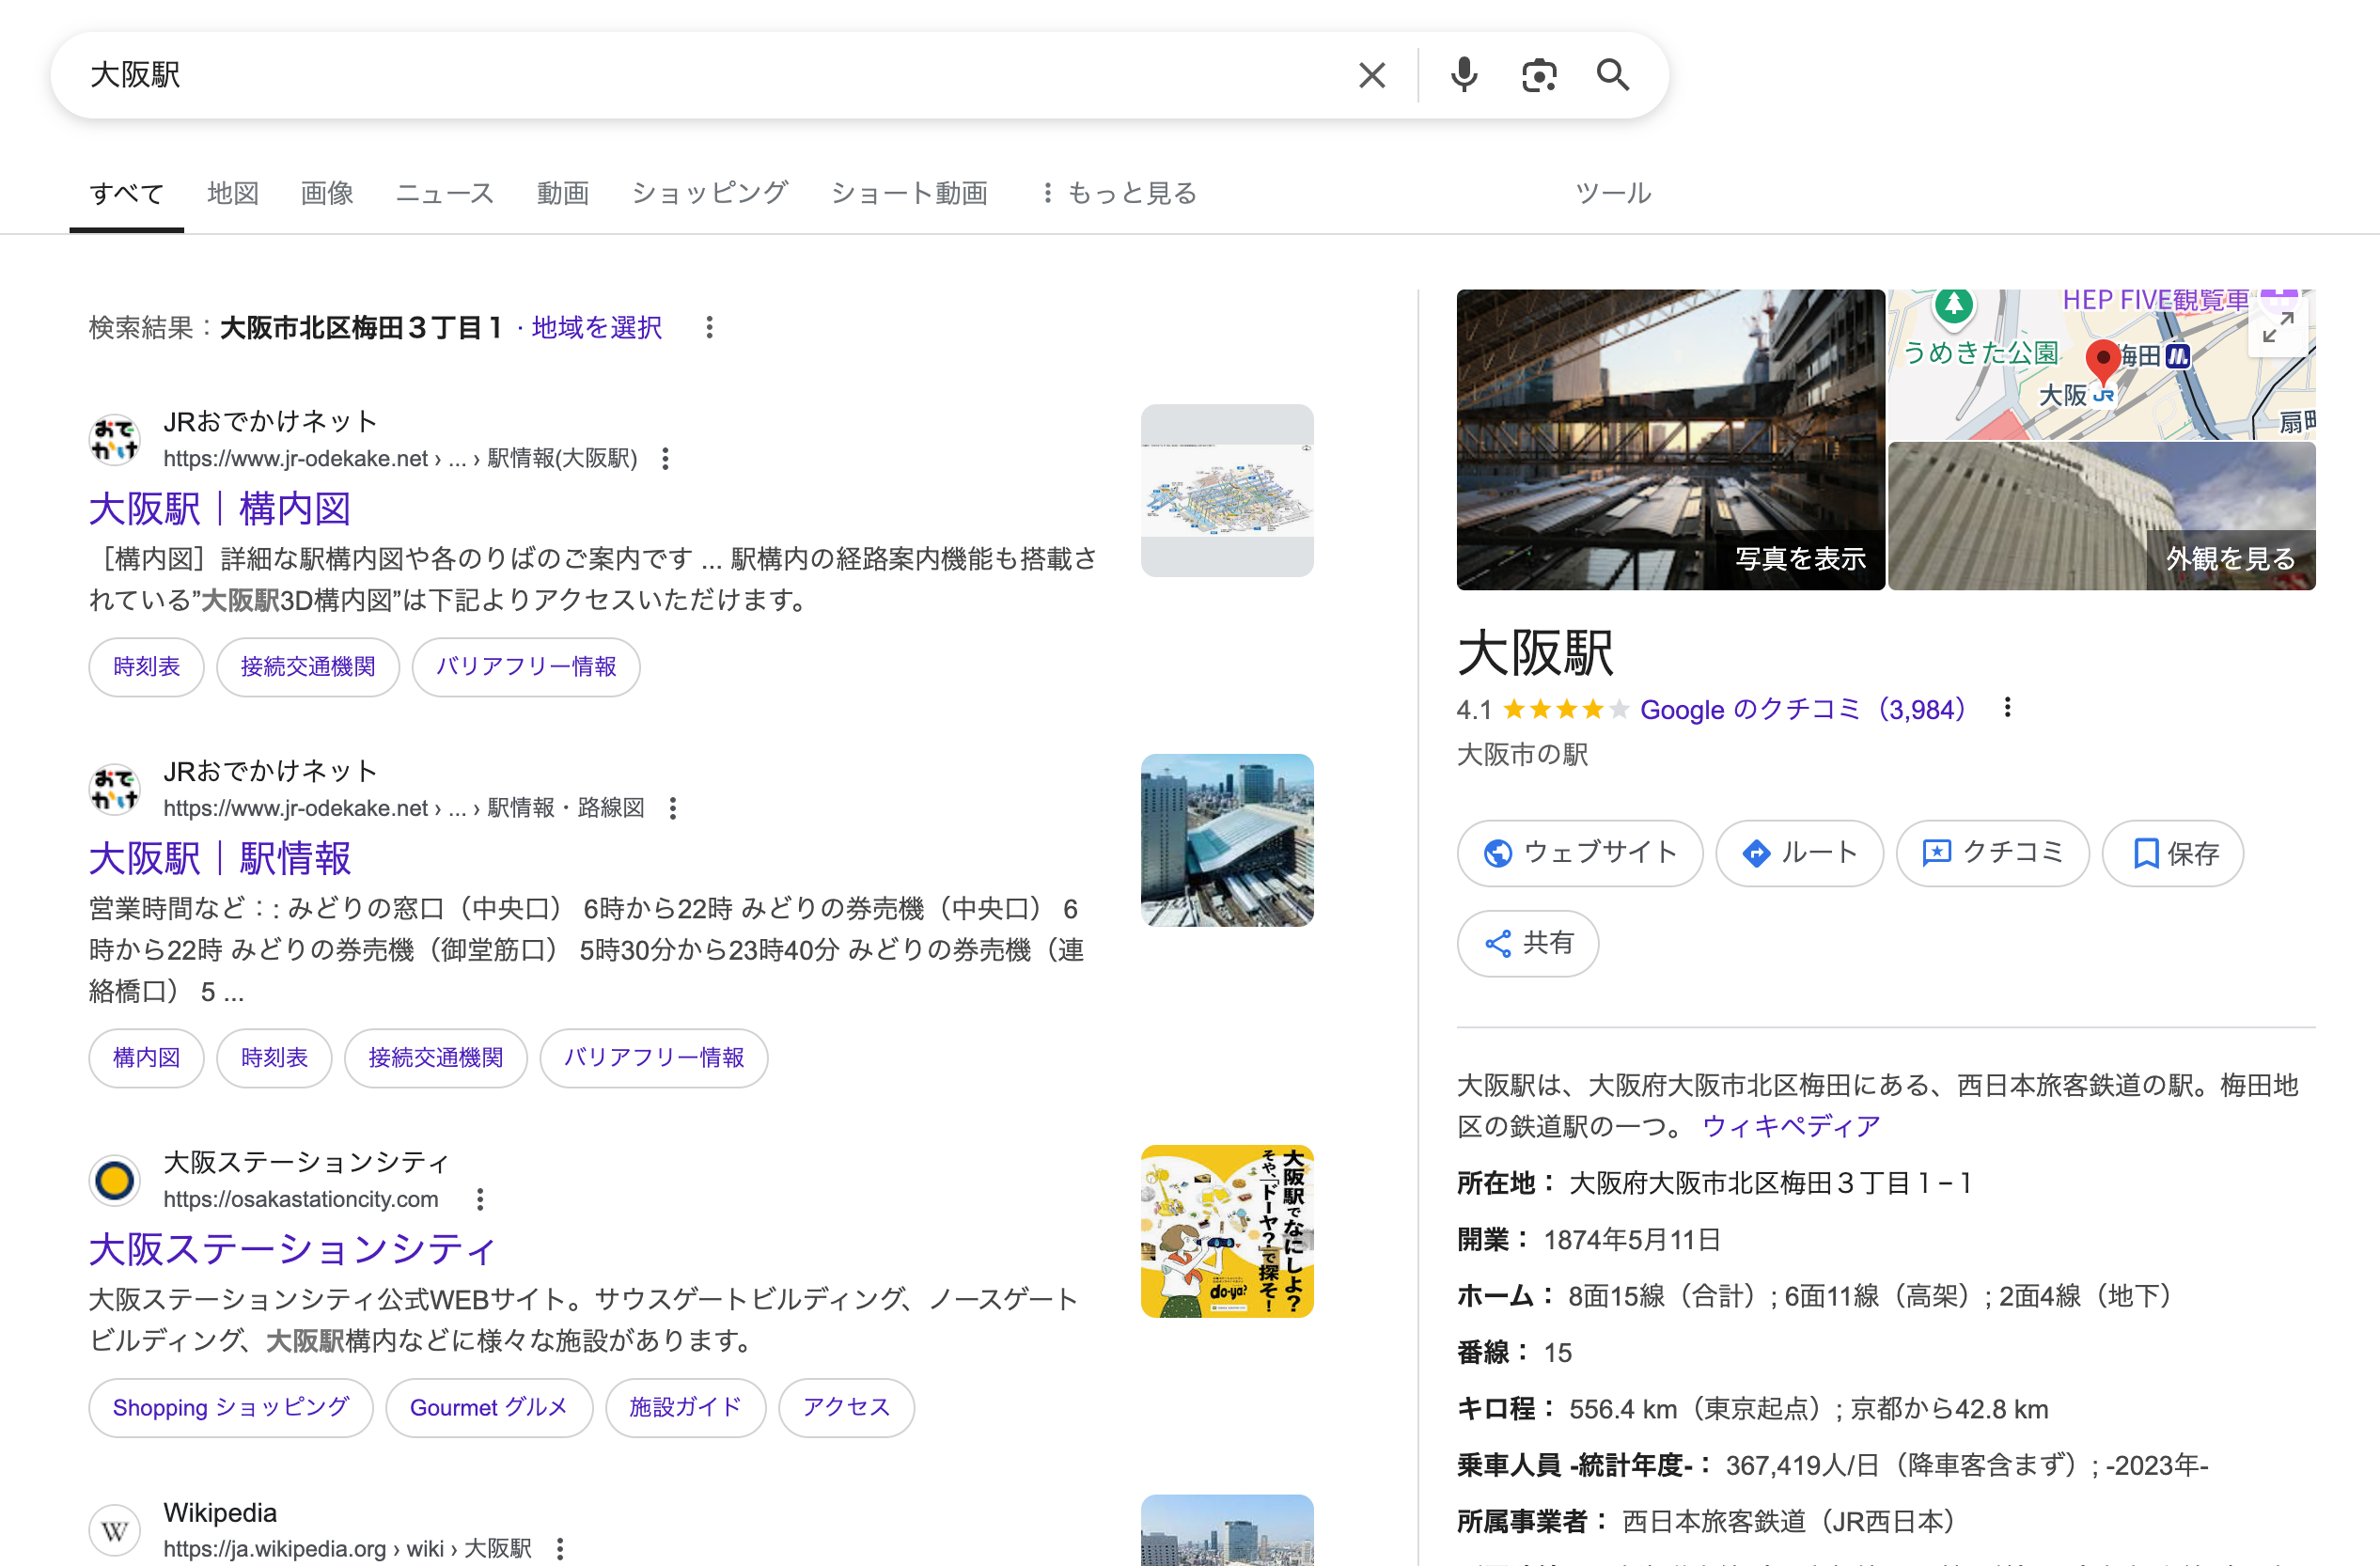Switch to the ニュース search tab

(445, 193)
